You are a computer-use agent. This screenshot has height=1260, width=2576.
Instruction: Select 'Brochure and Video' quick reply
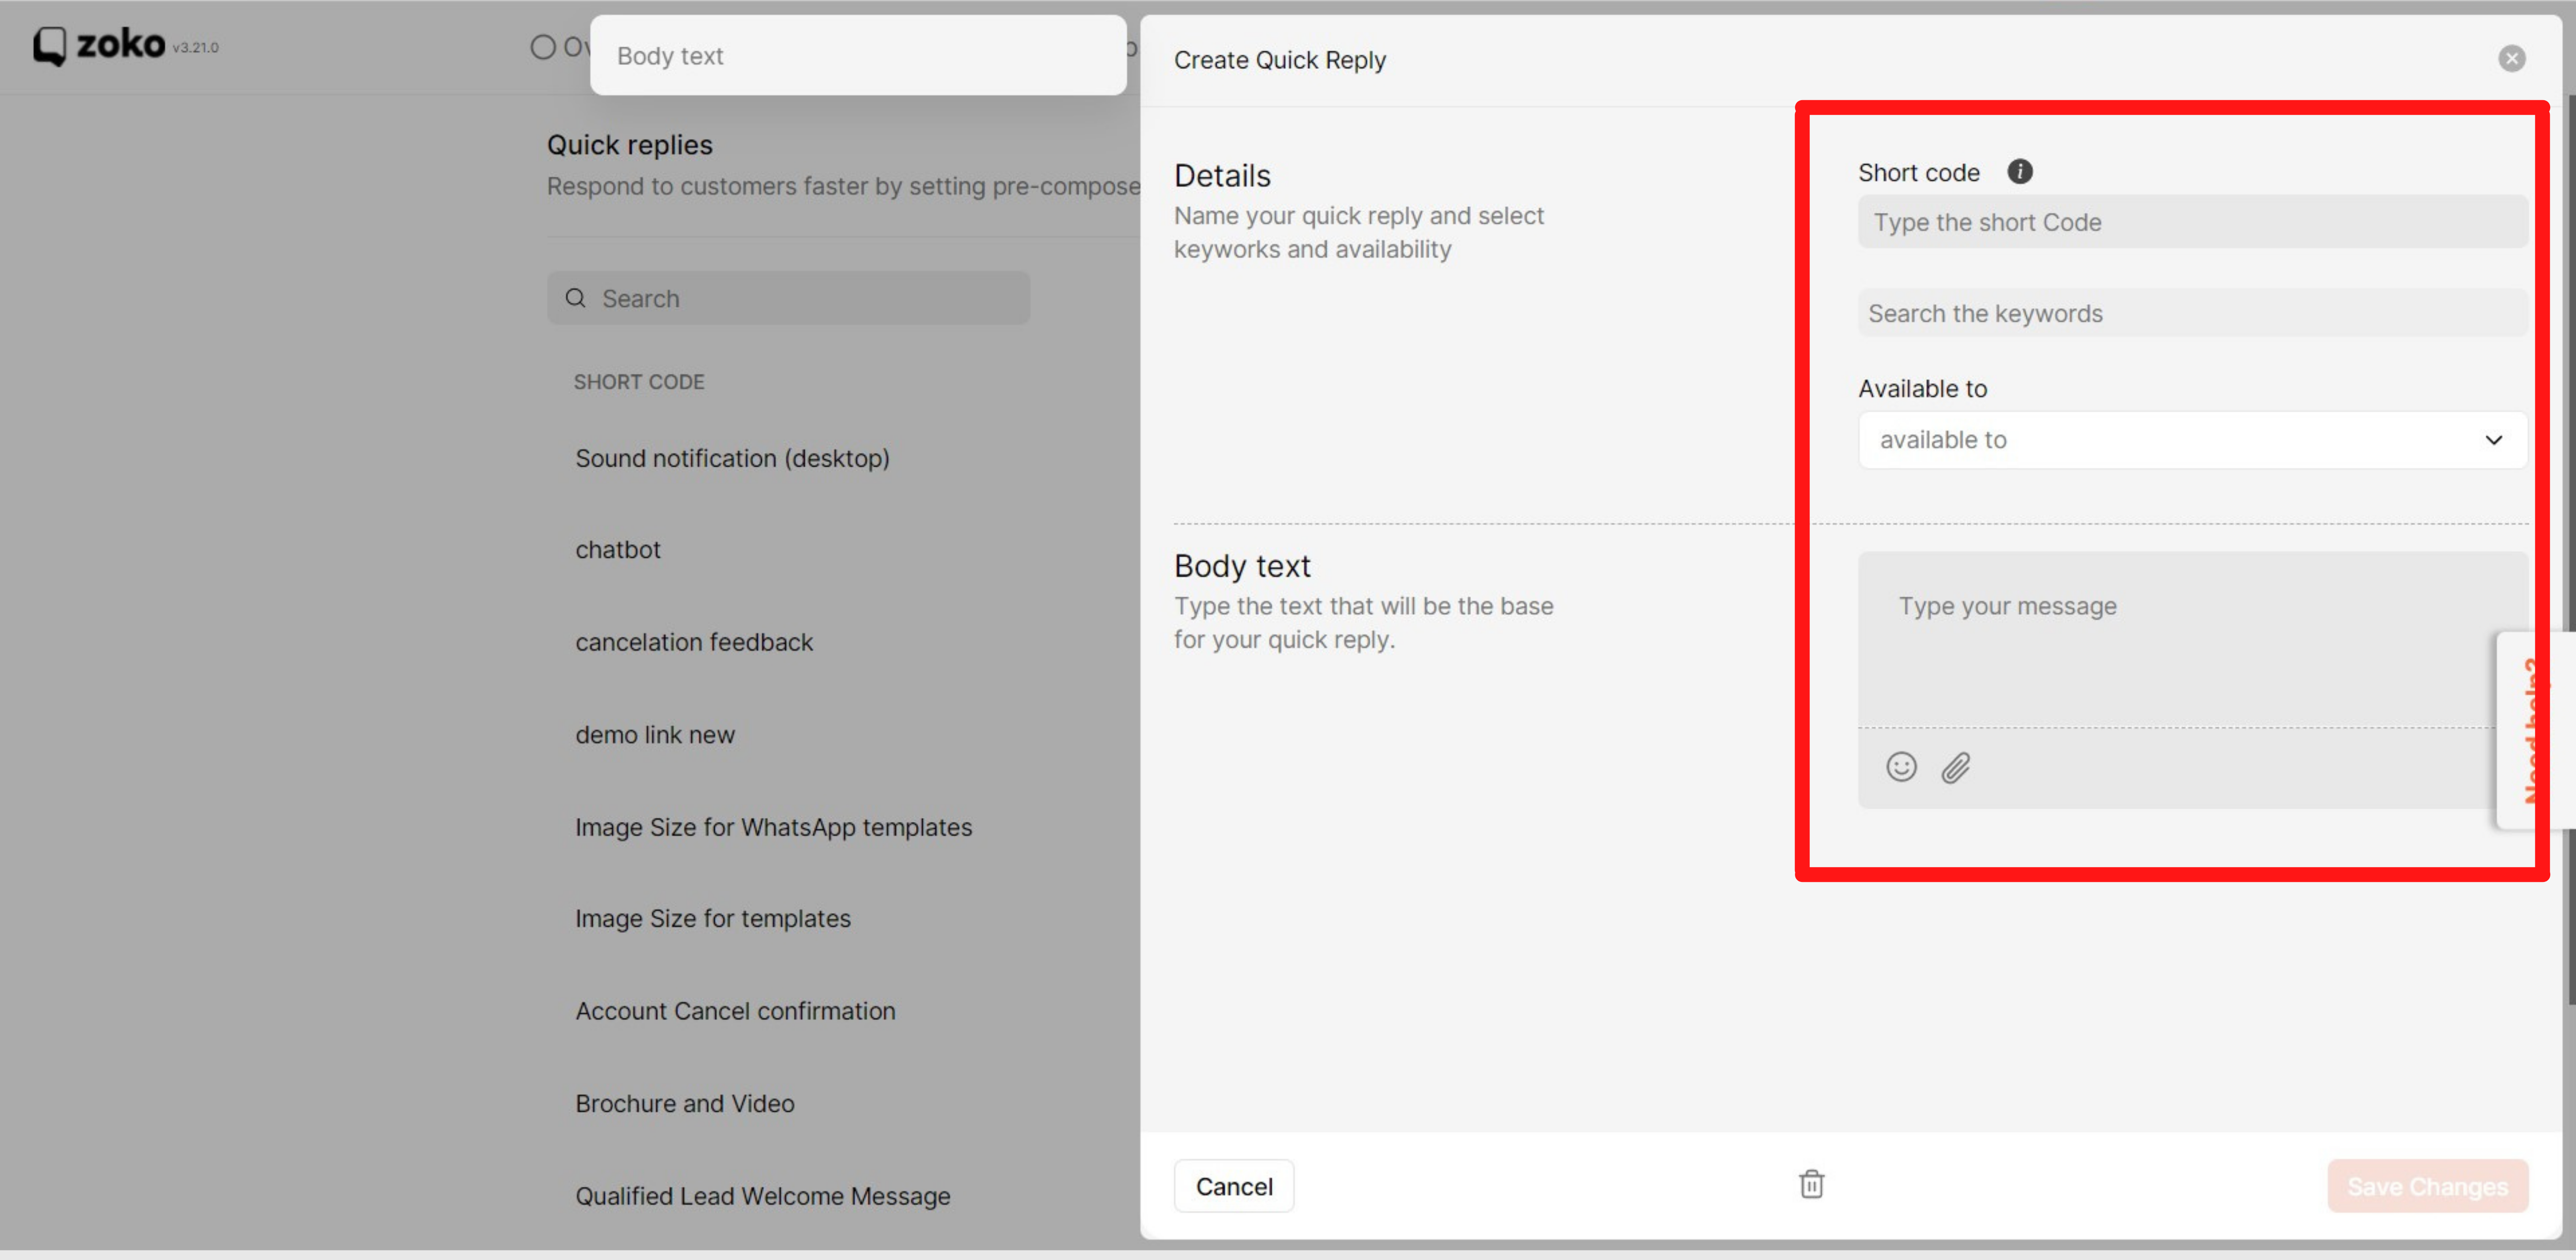click(x=684, y=1103)
